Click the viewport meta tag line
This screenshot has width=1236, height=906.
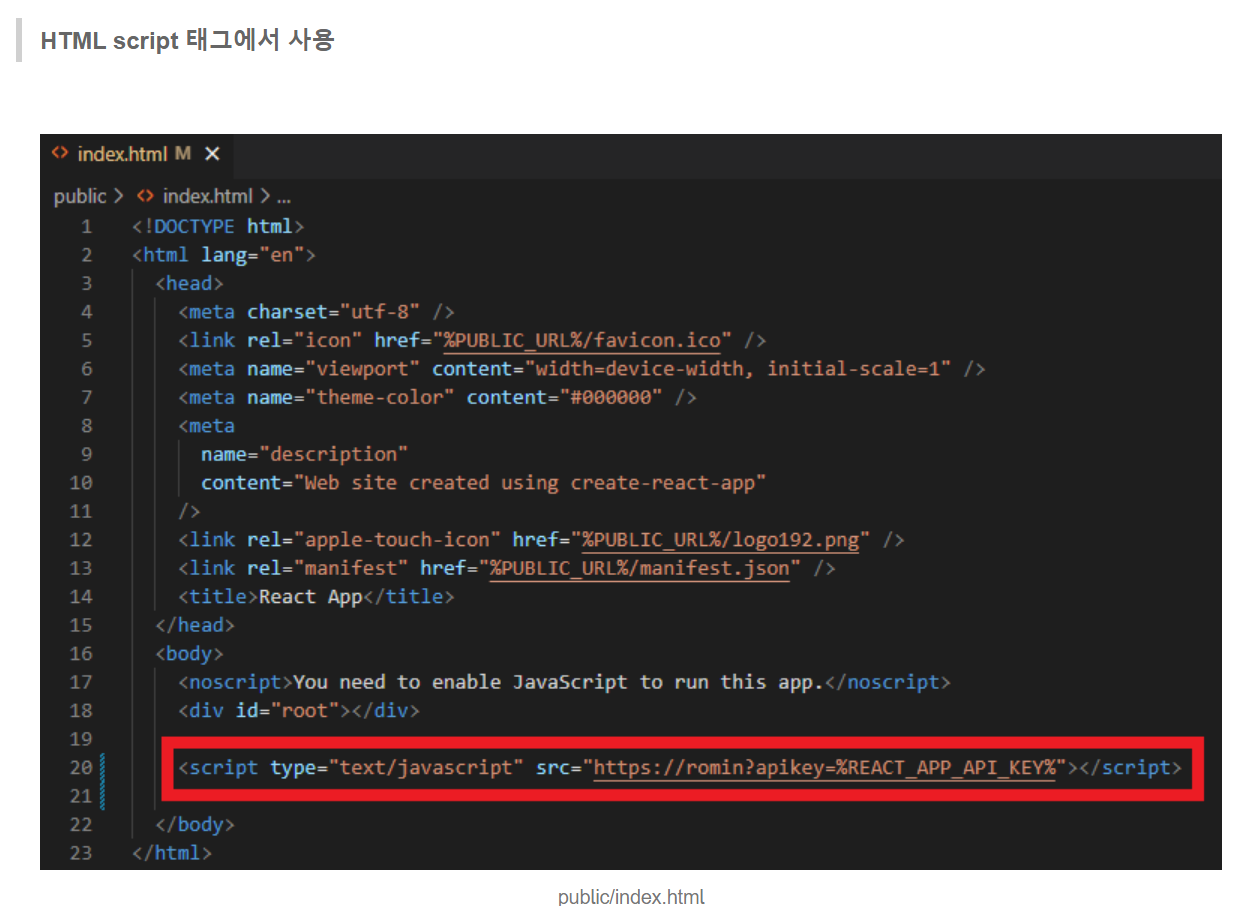tap(582, 369)
